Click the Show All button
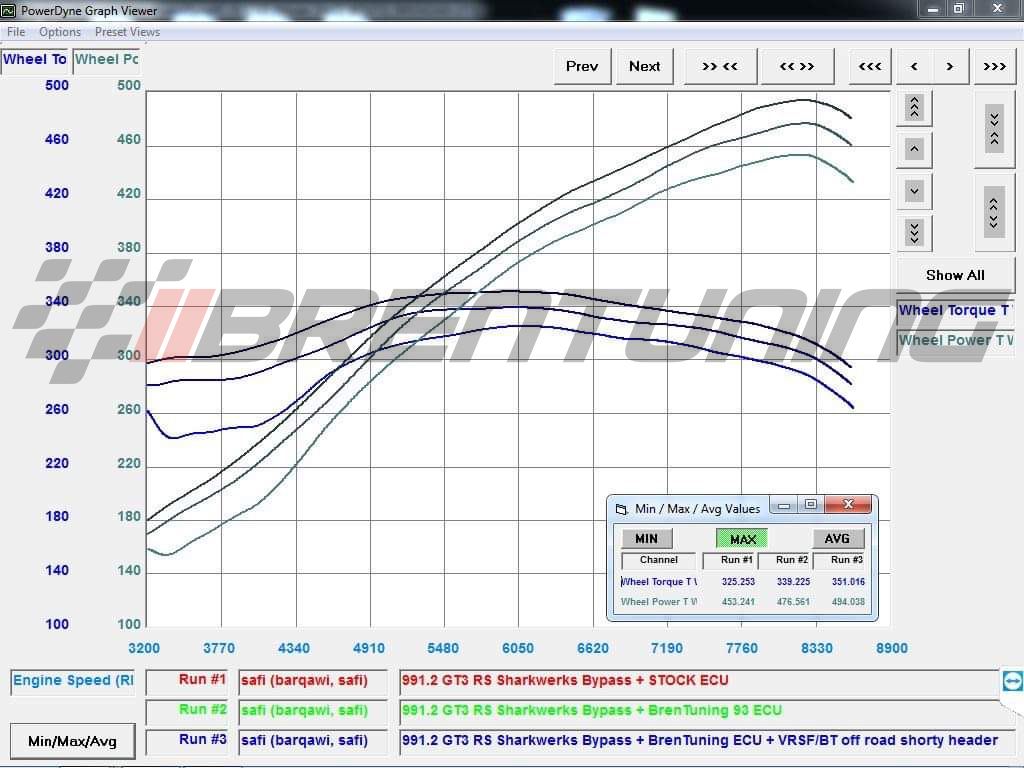Image resolution: width=1024 pixels, height=768 pixels. (955, 275)
